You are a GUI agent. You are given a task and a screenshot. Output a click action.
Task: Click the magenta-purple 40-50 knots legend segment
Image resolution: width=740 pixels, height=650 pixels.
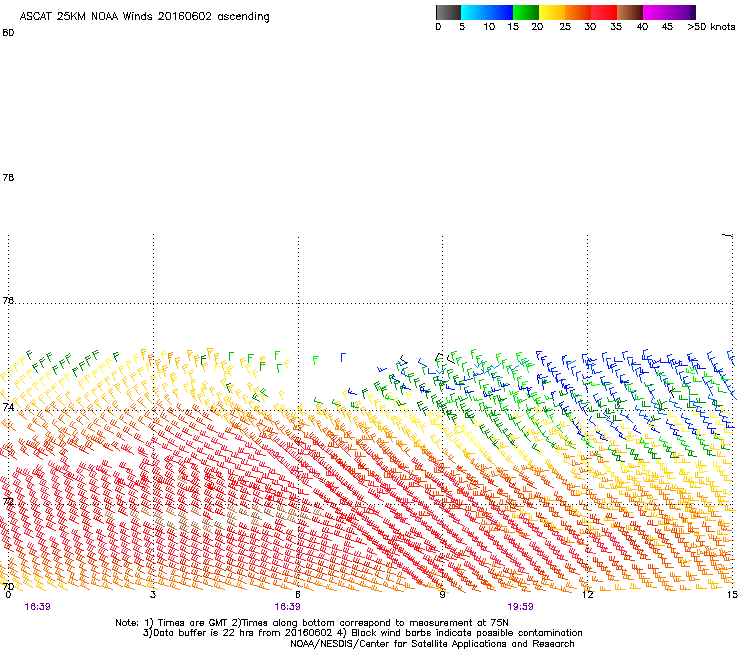click(666, 12)
